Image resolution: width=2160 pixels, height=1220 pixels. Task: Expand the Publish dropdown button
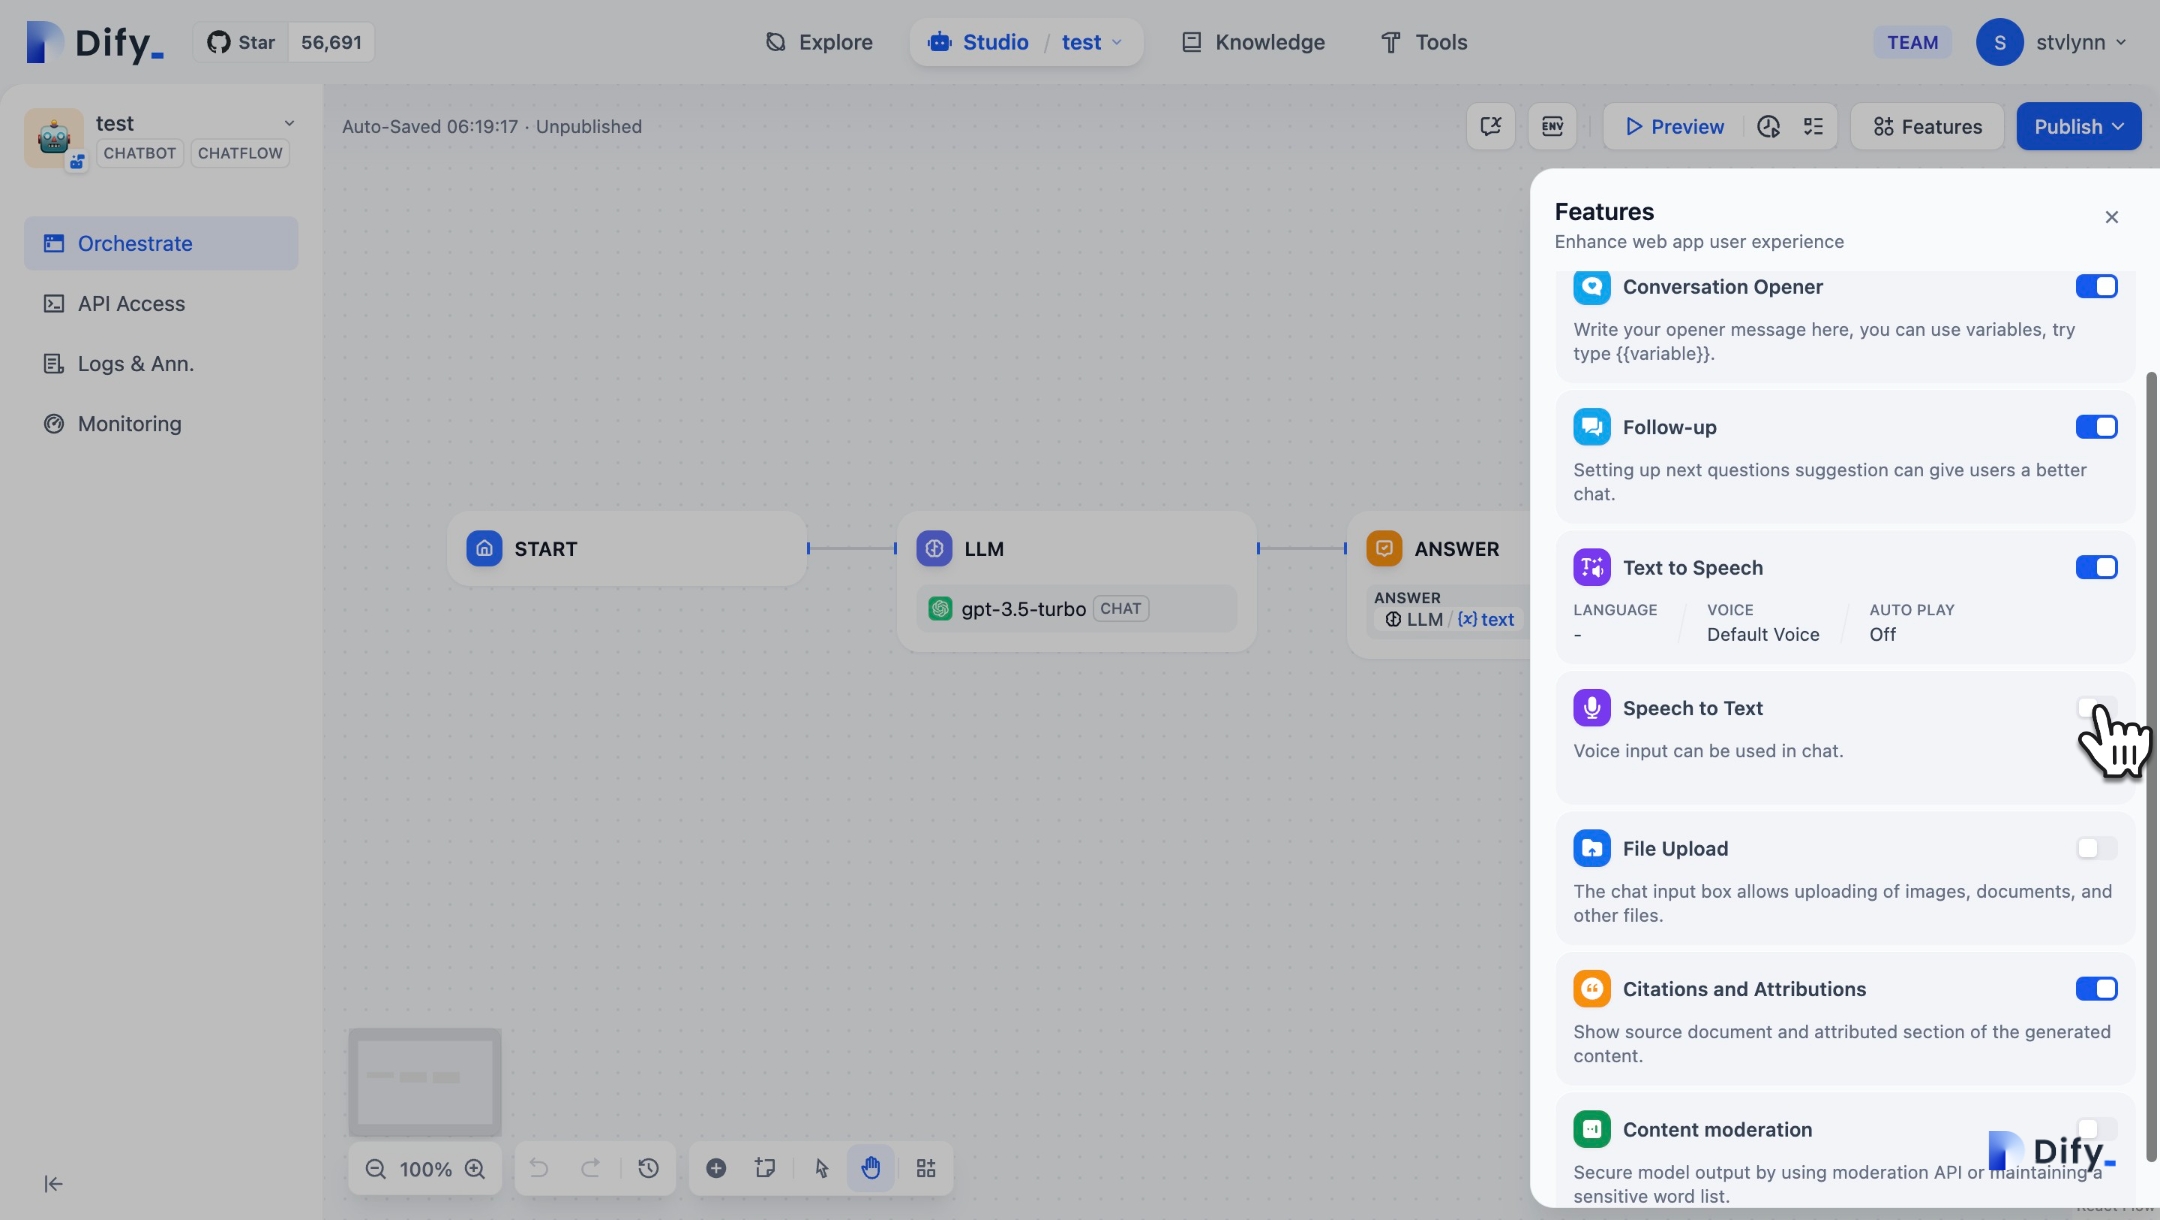[x=2078, y=126]
